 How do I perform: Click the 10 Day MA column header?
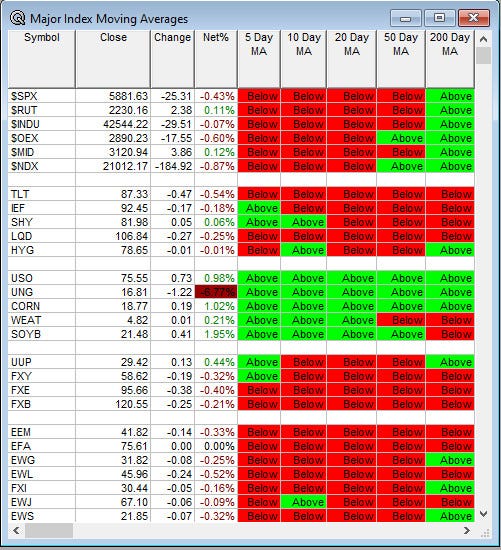(304, 59)
